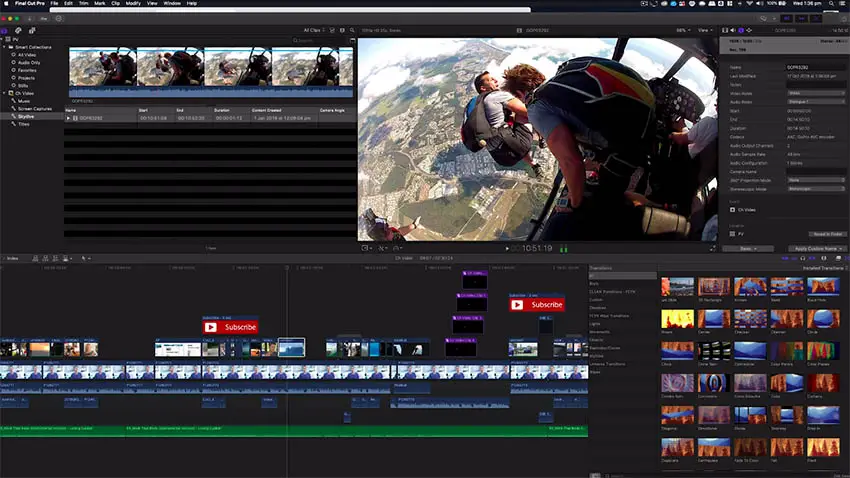Click the macOS volume icon
This screenshot has width=850, height=478.
click(x=759, y=3)
